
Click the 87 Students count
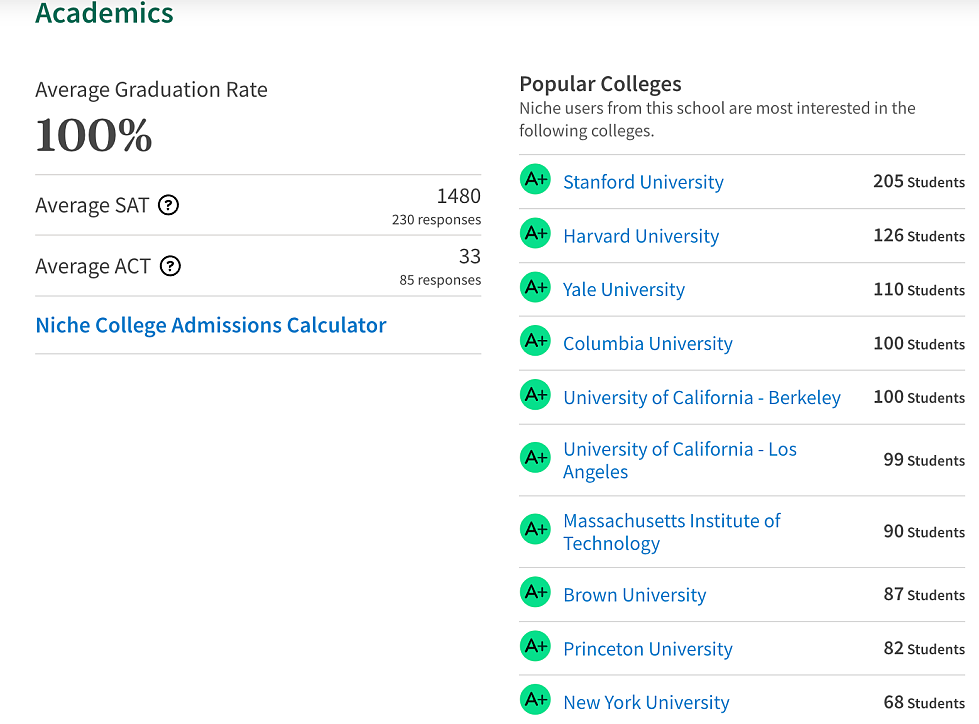click(x=924, y=594)
